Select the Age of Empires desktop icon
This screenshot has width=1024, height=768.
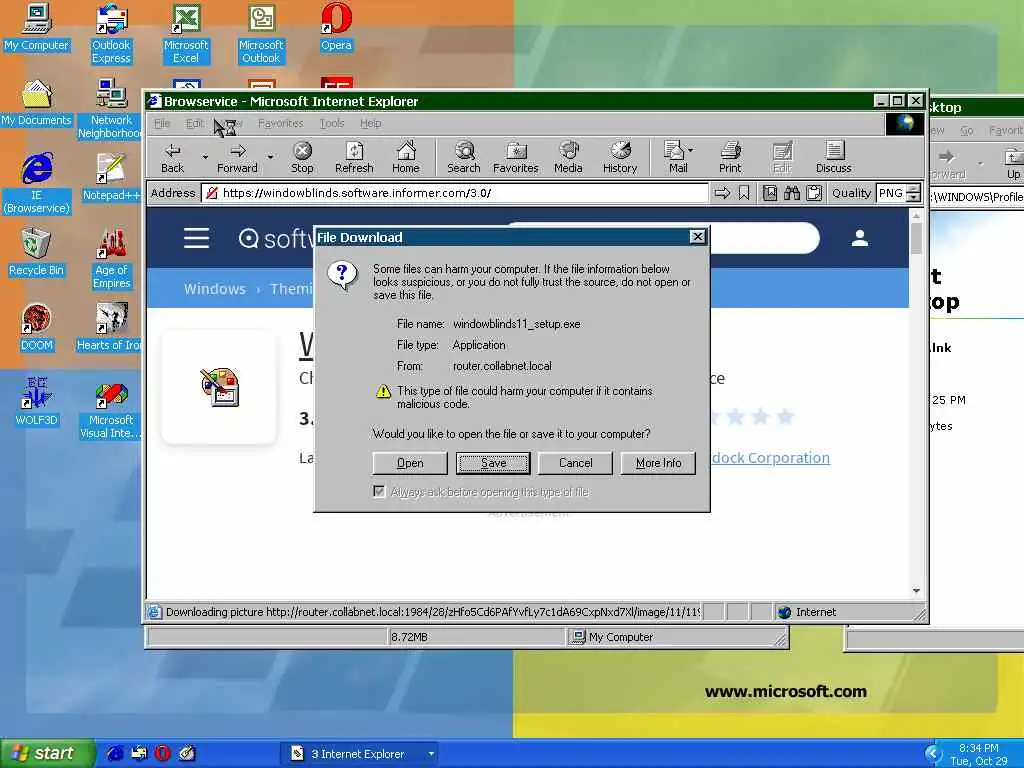point(111,259)
